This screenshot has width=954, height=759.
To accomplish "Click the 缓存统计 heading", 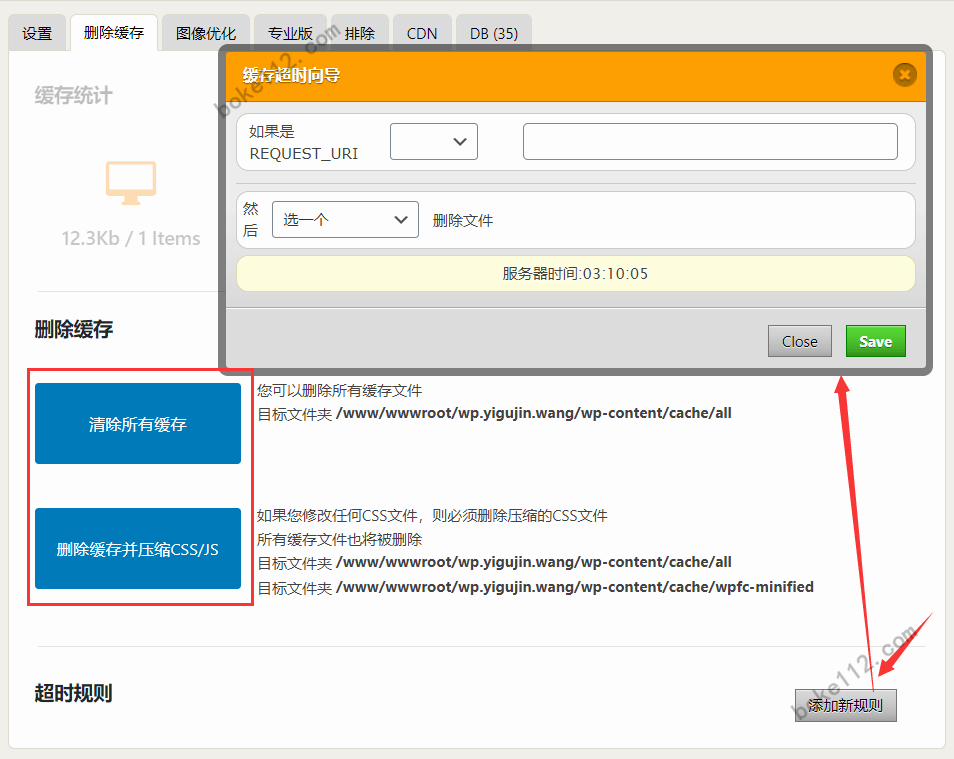I will pyautogui.click(x=74, y=96).
